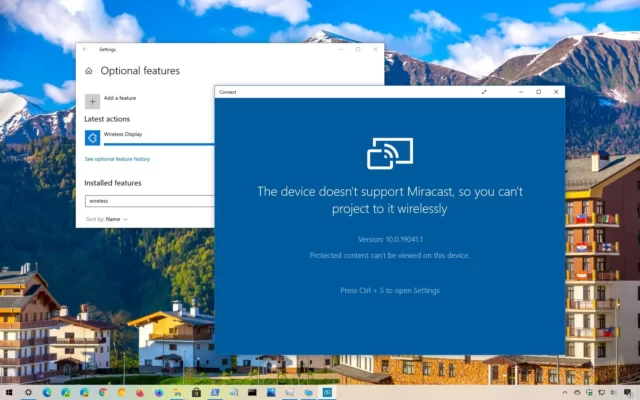Minimize the Connect window

521,92
